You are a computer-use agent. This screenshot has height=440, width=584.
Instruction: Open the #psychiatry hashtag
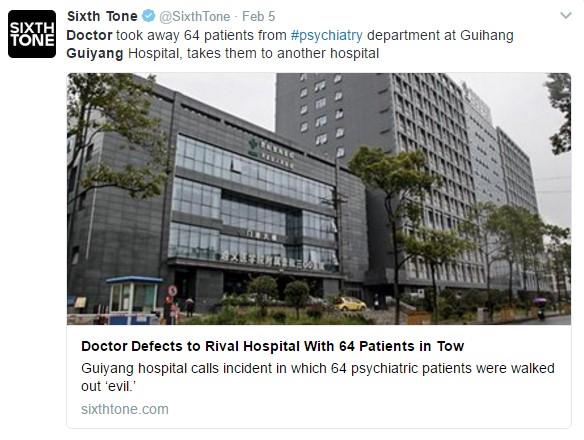coord(327,35)
